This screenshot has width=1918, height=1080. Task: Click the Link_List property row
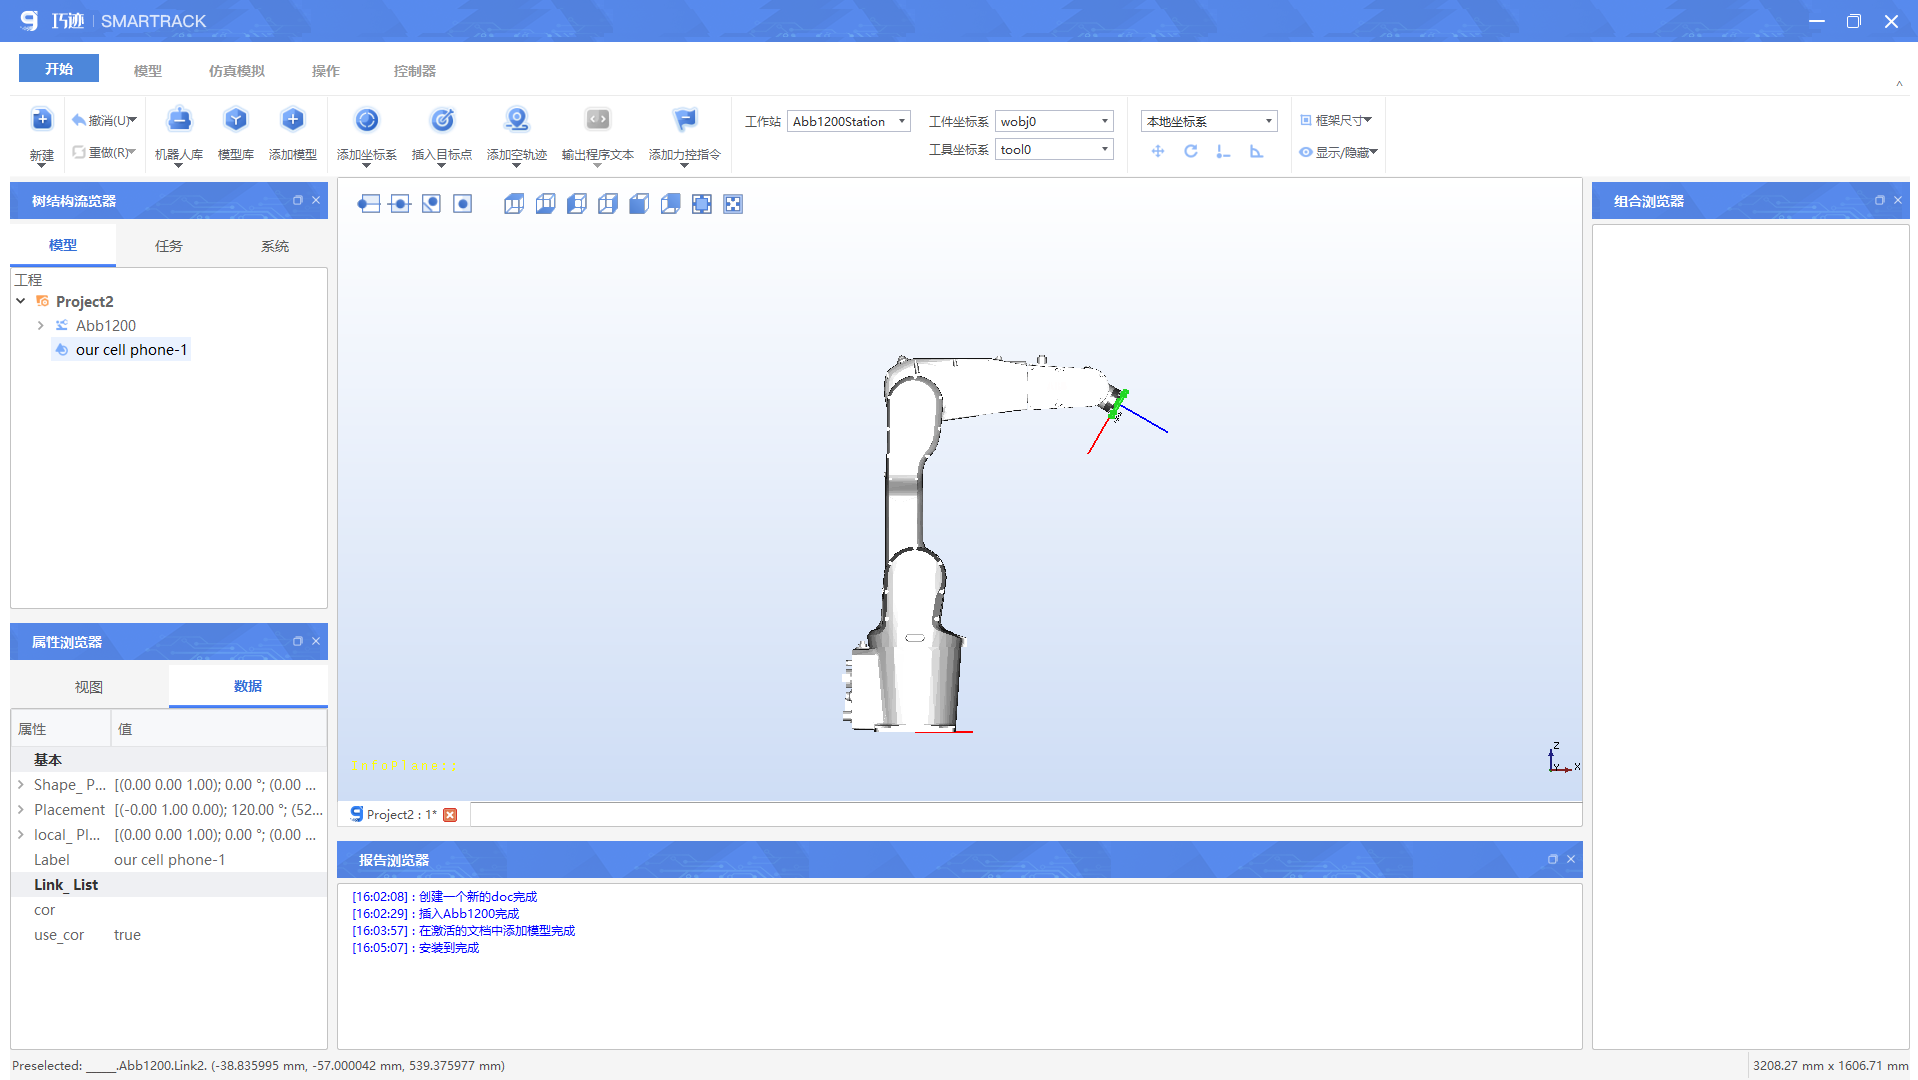(x=169, y=885)
